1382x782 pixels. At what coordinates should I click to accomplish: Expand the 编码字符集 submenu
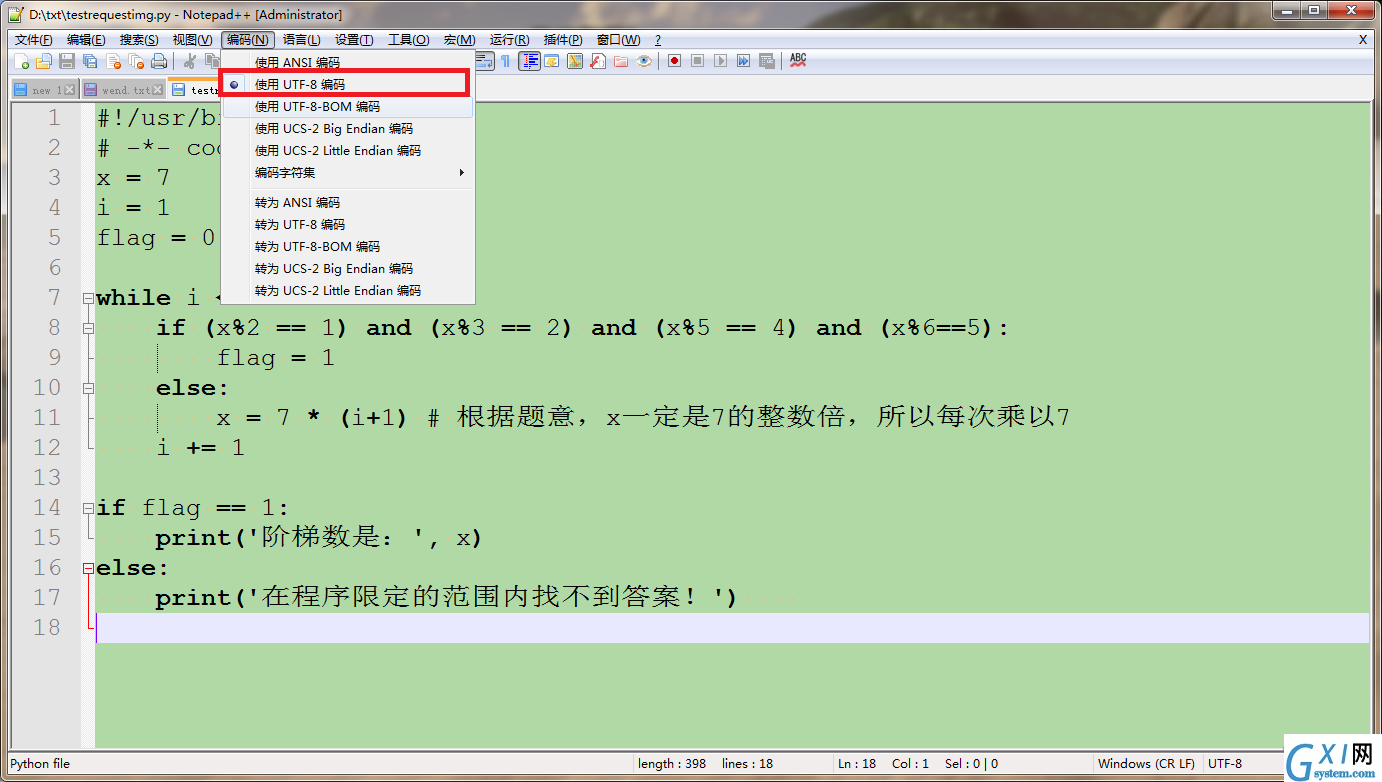tap(347, 172)
